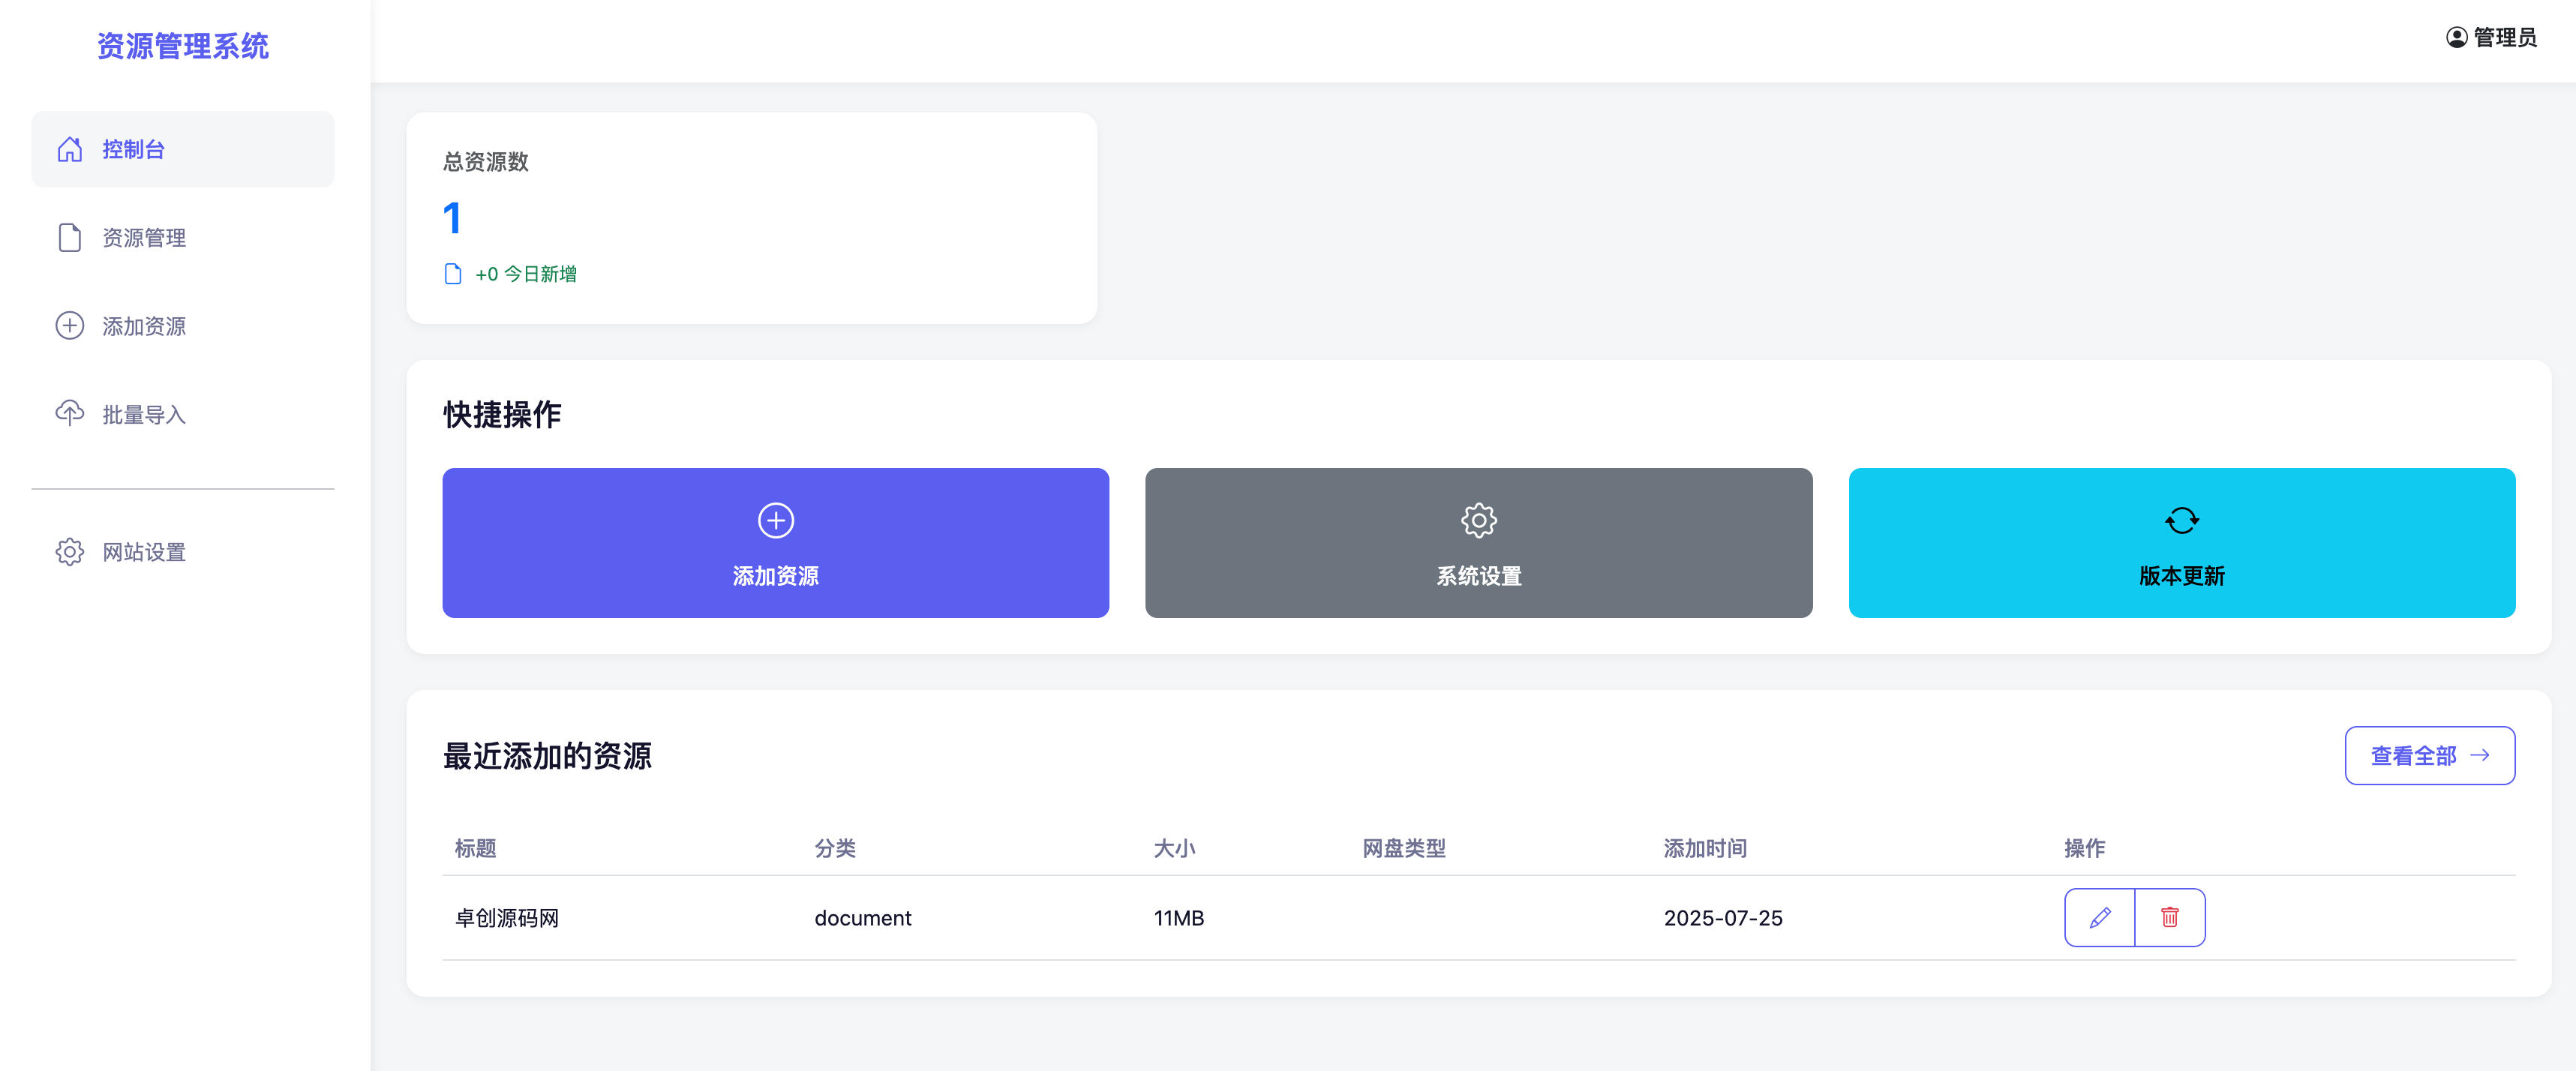Click the 大小 column header
Viewport: 2576px width, 1071px height.
click(1174, 848)
